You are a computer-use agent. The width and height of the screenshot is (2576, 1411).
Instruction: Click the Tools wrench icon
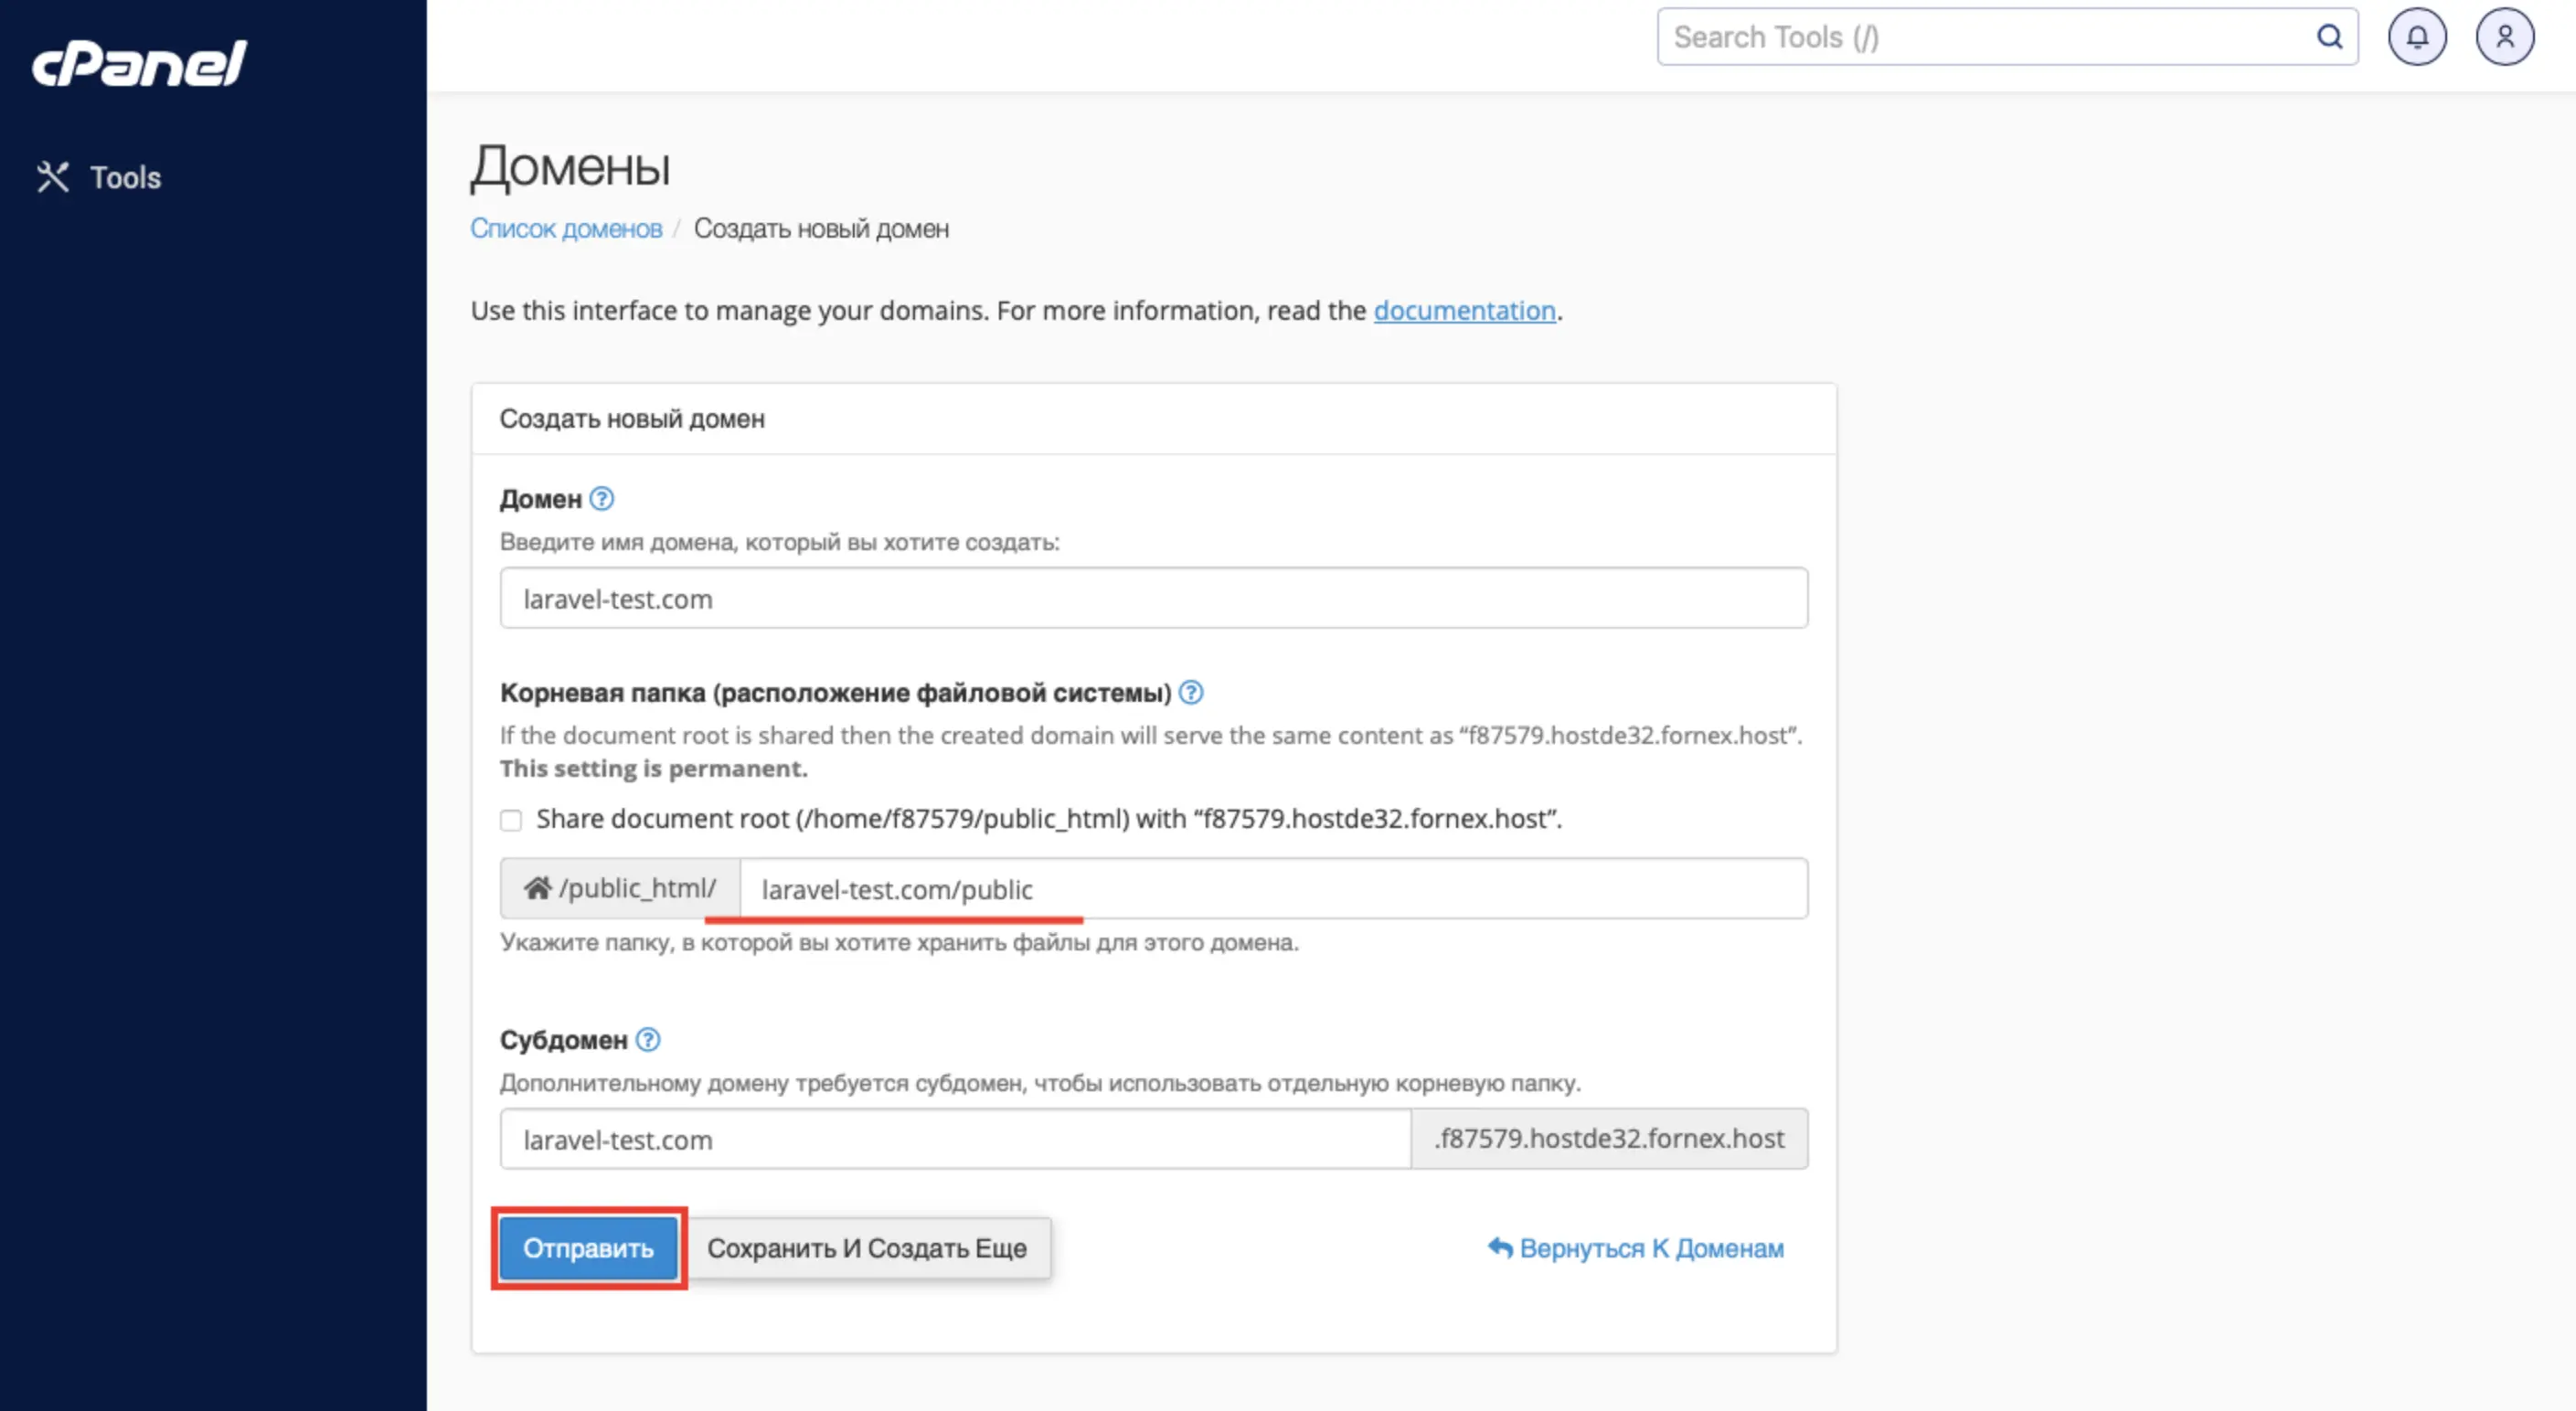pyautogui.click(x=53, y=177)
